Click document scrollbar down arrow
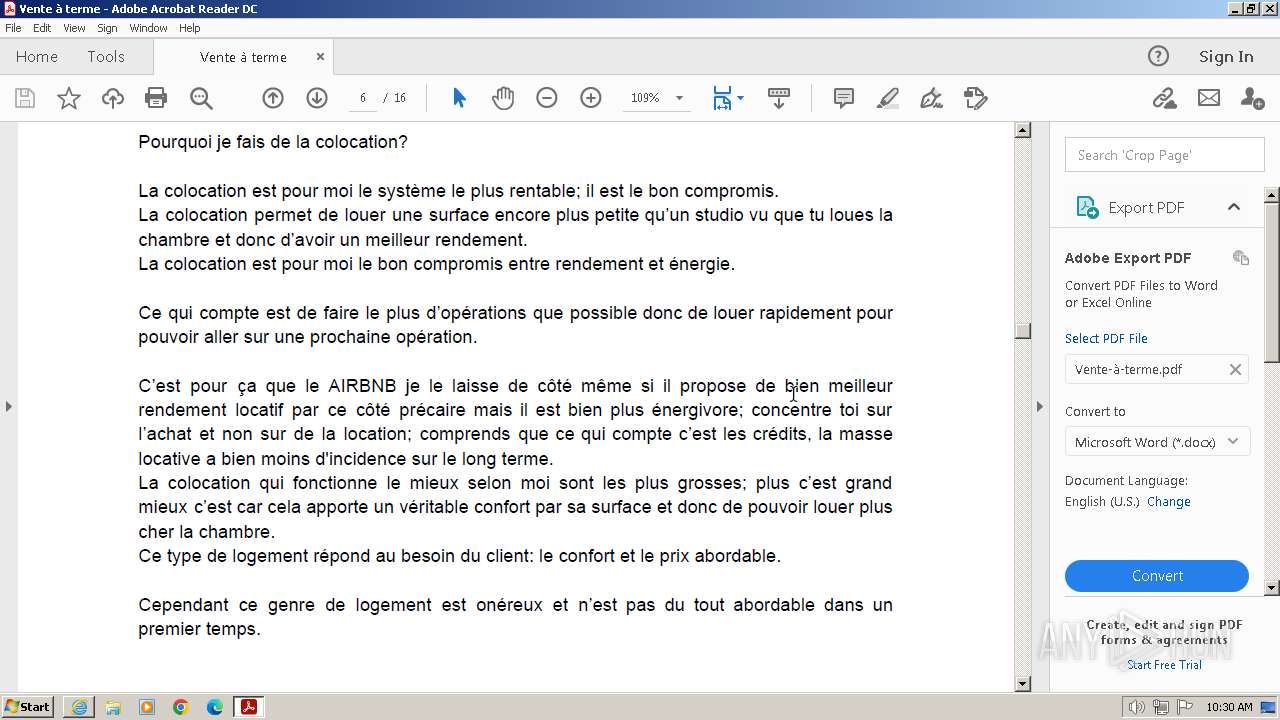This screenshot has width=1280, height=720. pyautogui.click(x=1022, y=684)
